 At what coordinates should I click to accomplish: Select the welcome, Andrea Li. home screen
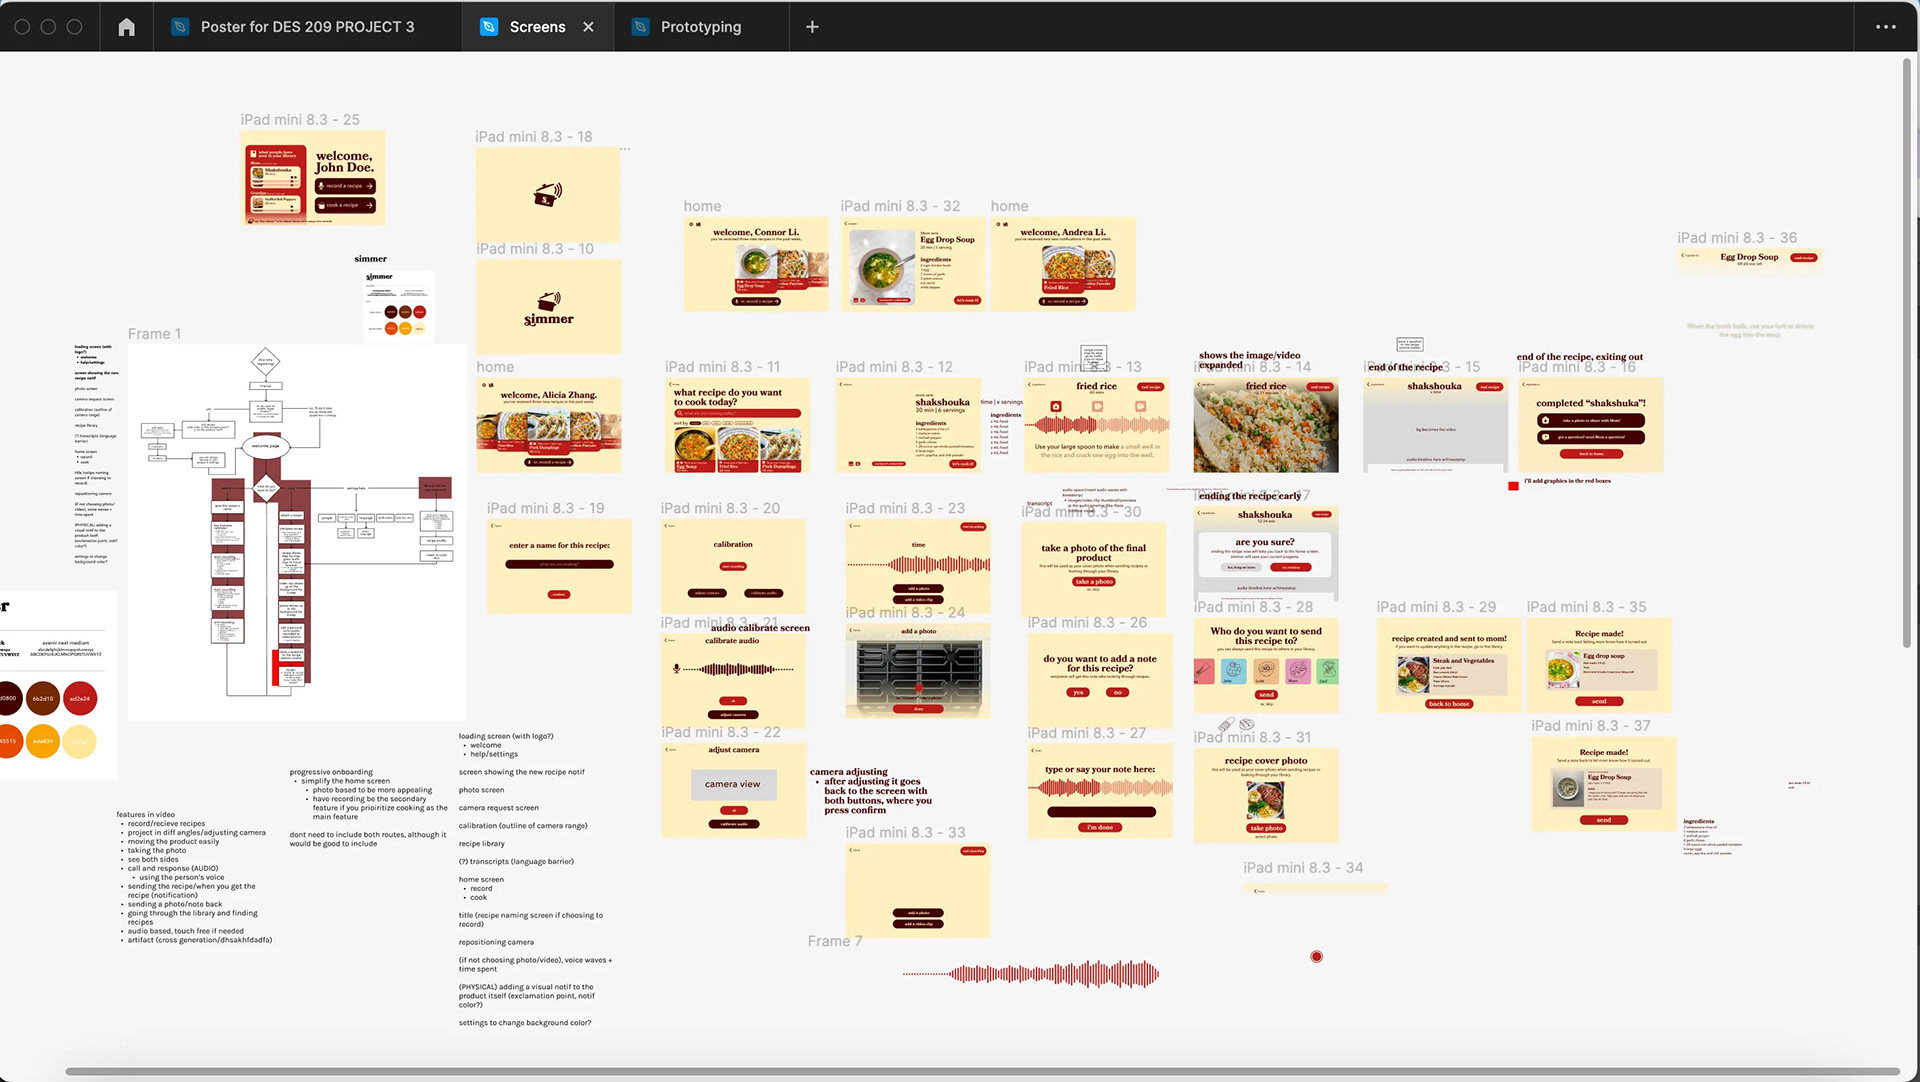[x=1063, y=264]
